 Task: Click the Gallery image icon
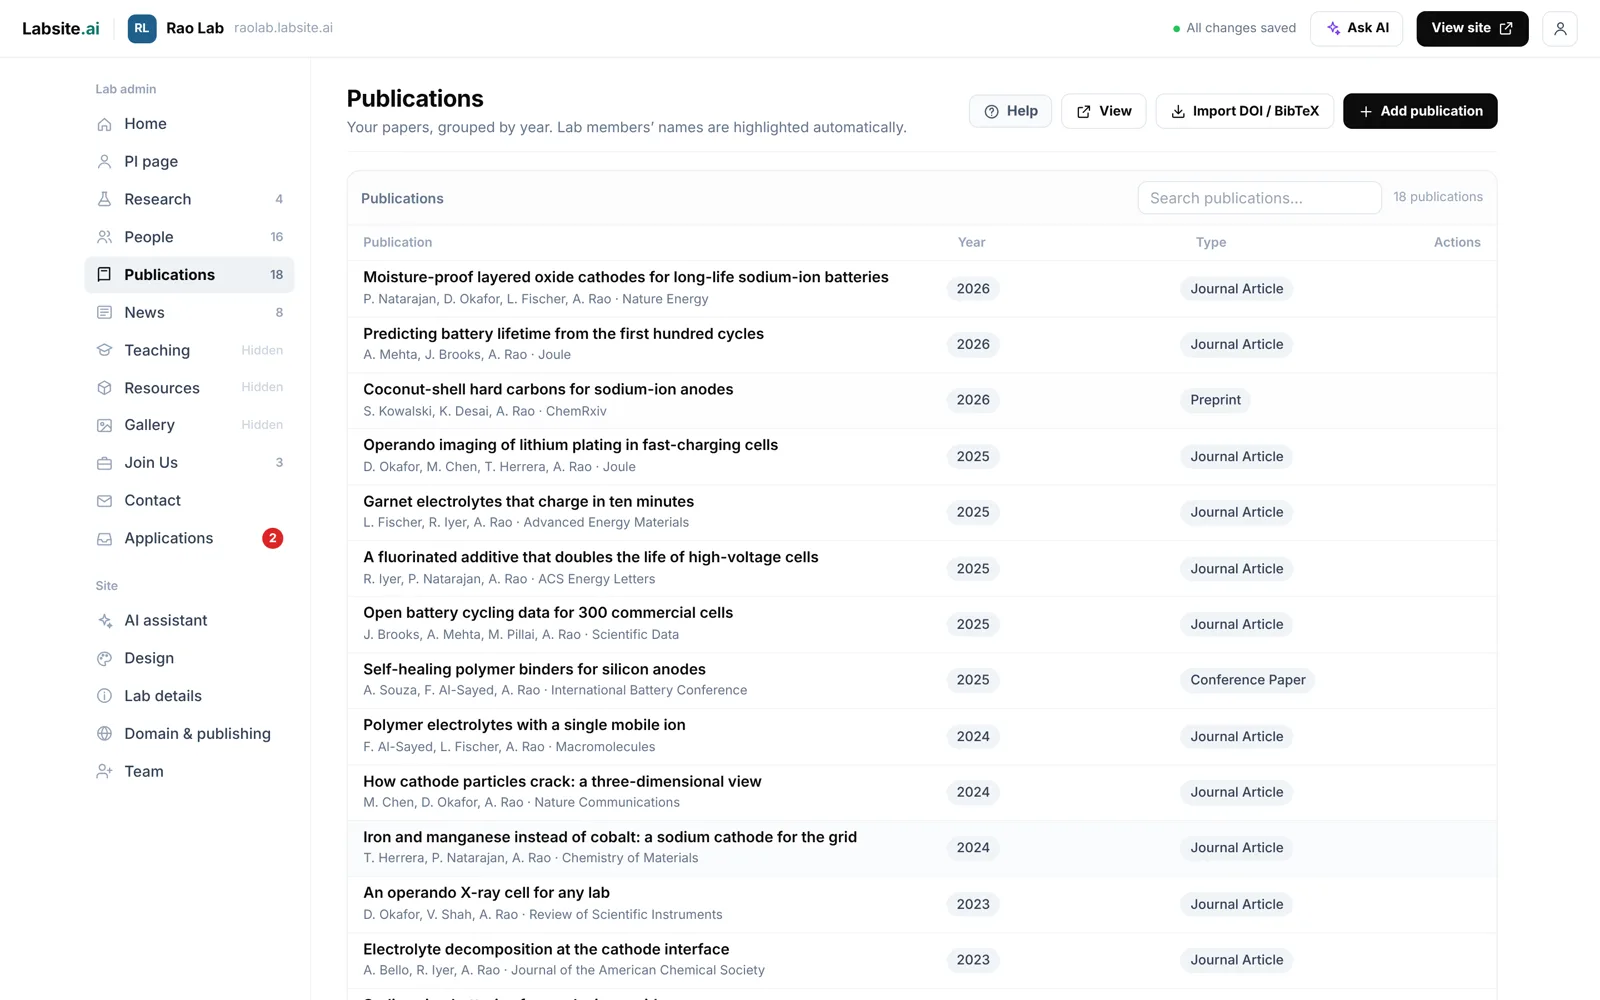pyautogui.click(x=104, y=425)
